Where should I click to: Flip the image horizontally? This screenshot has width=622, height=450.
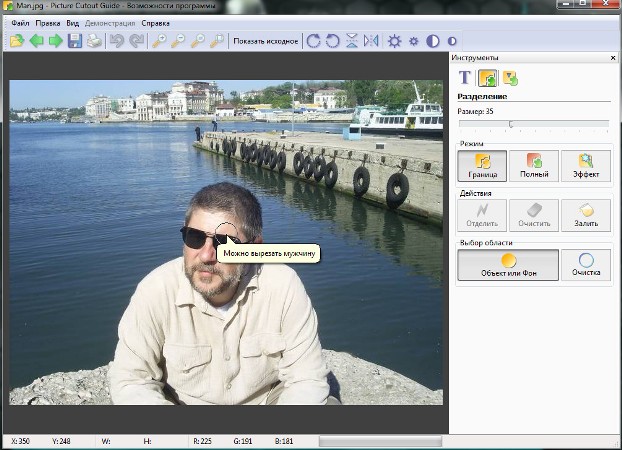[x=371, y=41]
